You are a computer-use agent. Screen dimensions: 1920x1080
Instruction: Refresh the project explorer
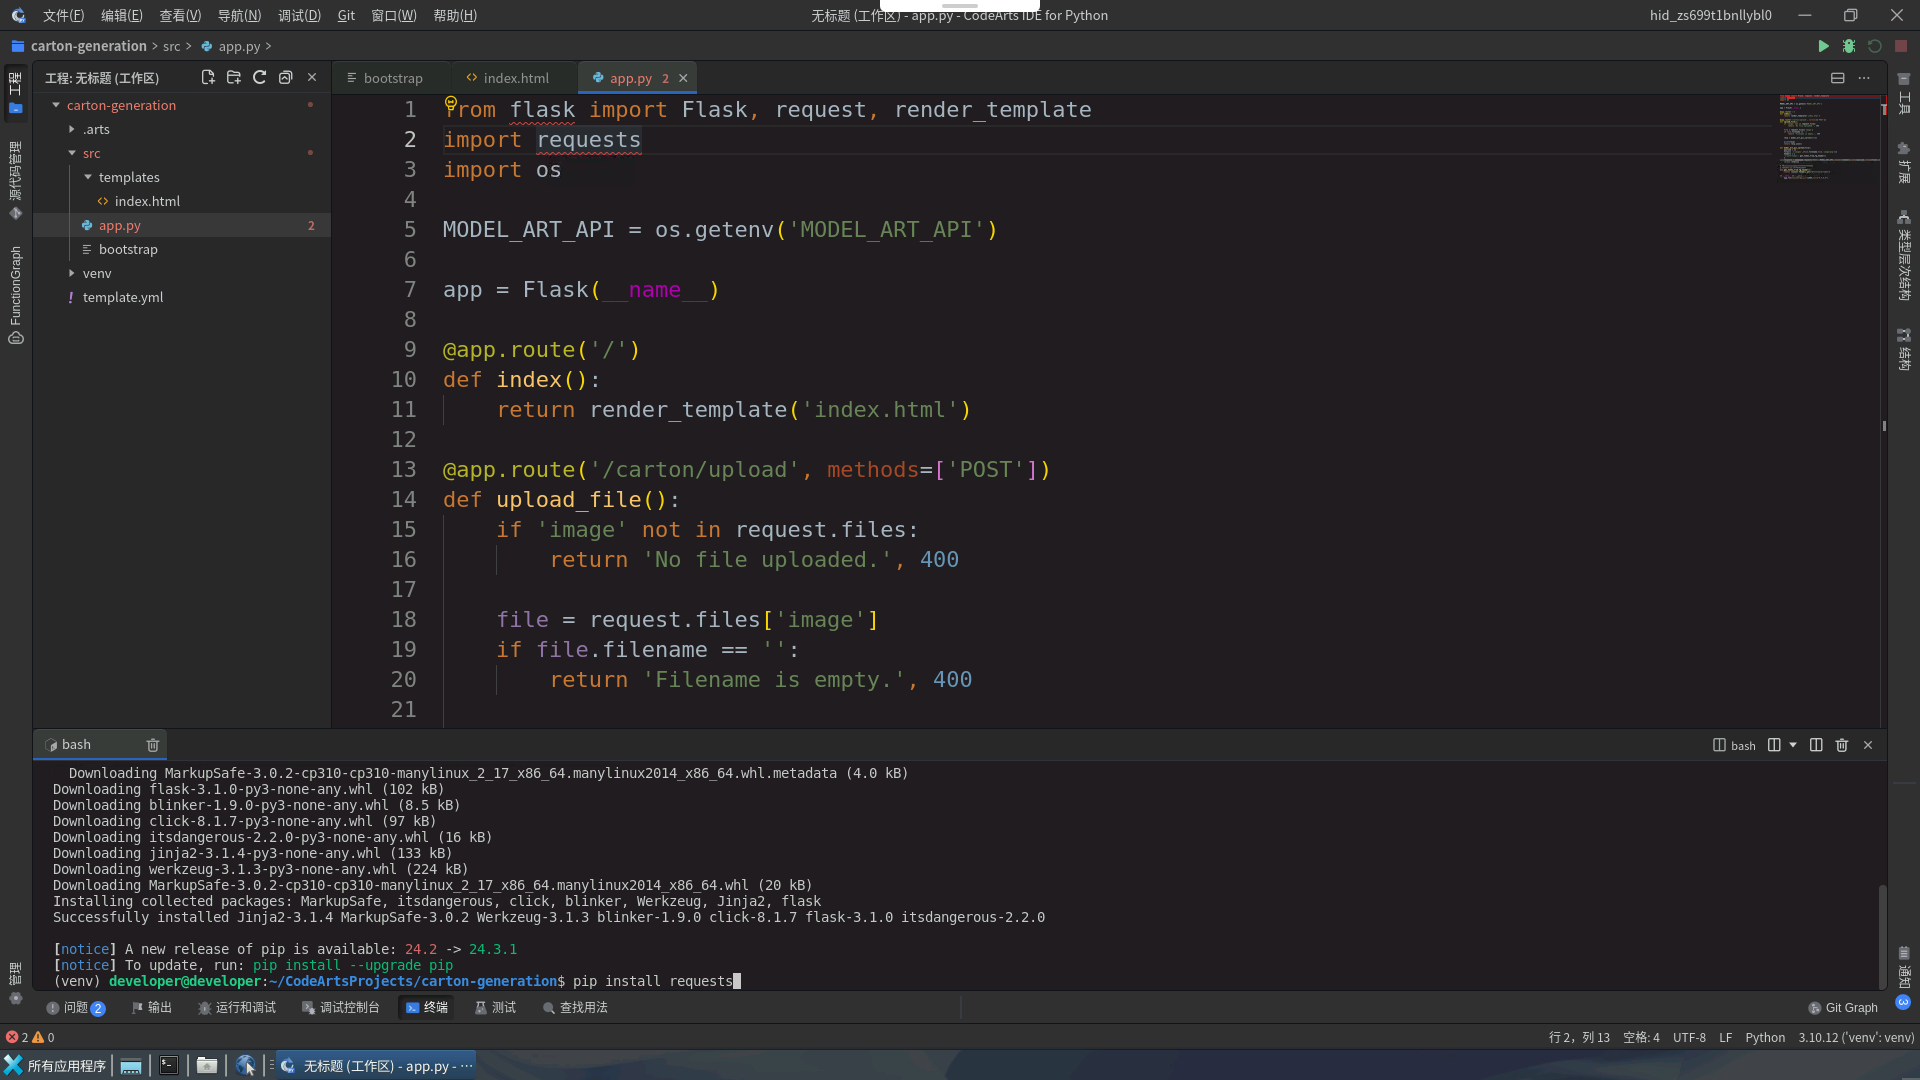pos(259,77)
